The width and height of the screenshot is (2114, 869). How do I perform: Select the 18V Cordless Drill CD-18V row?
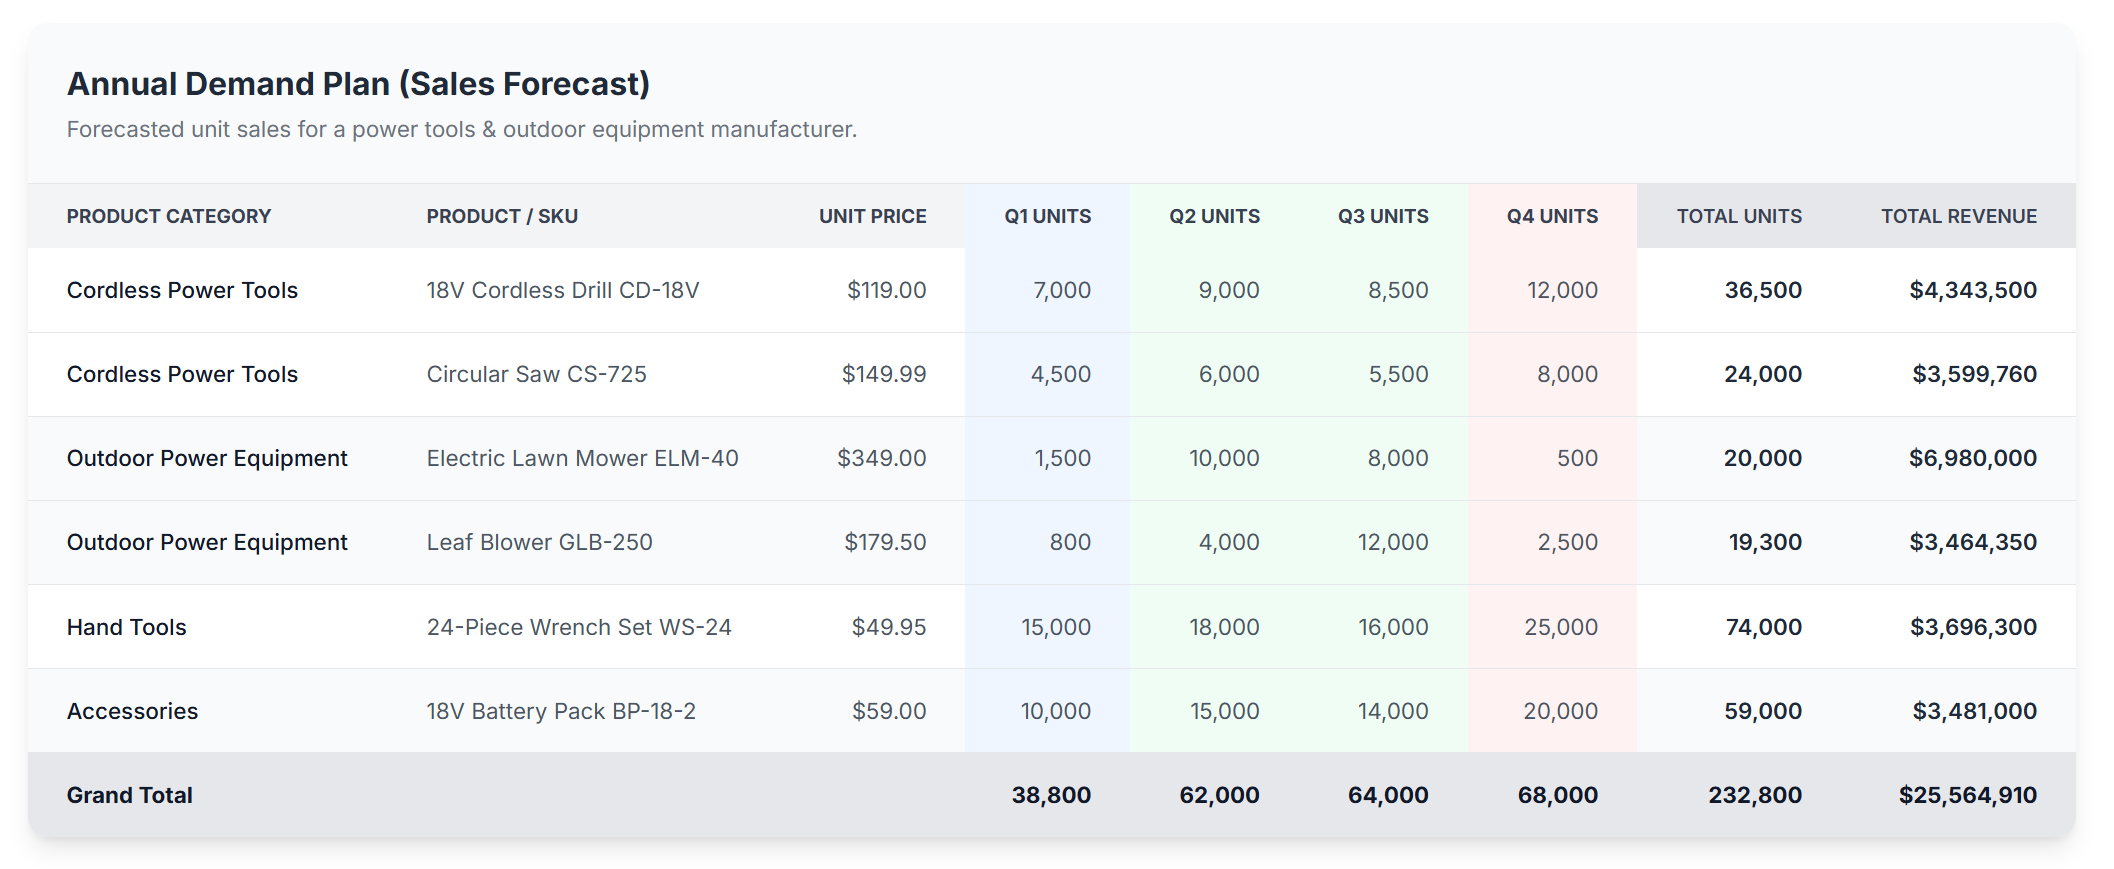(x=1052, y=290)
